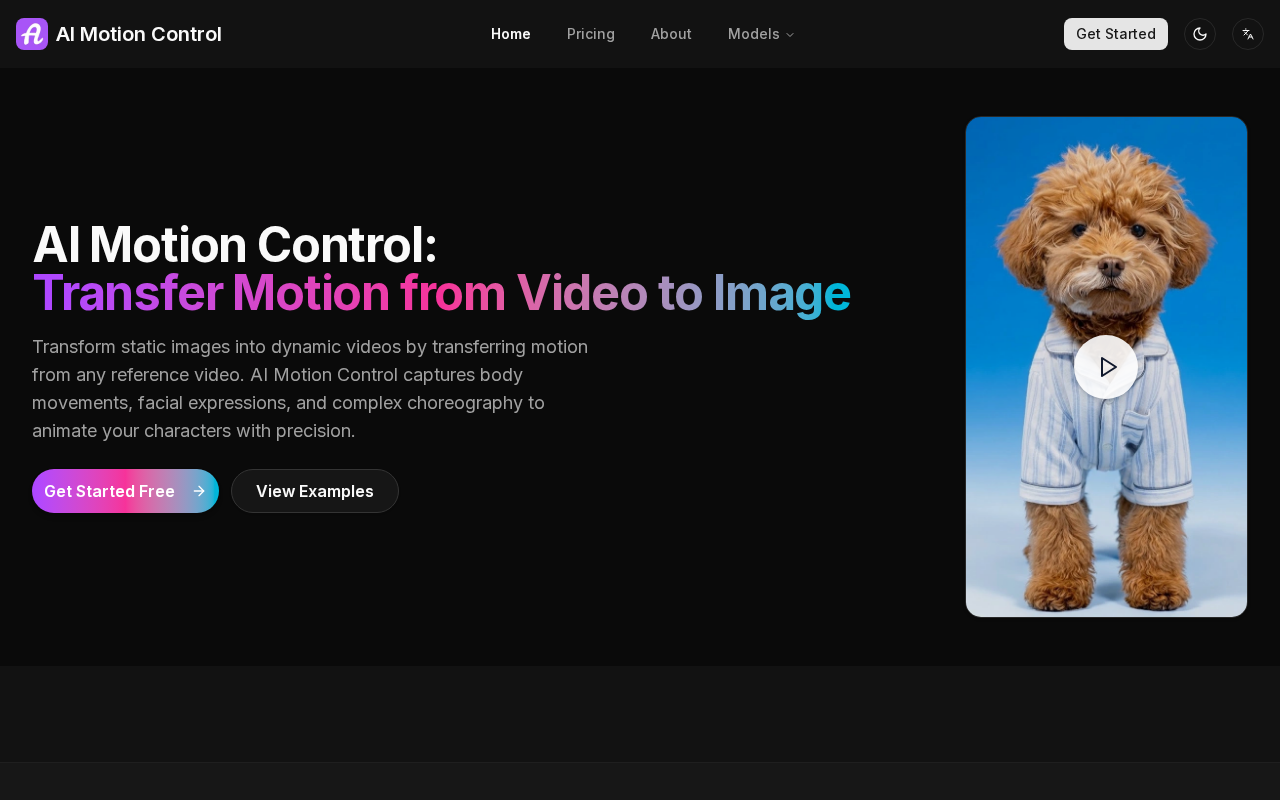Click the arrow icon in Get Started Free
1280x800 pixels.
[x=199, y=491]
